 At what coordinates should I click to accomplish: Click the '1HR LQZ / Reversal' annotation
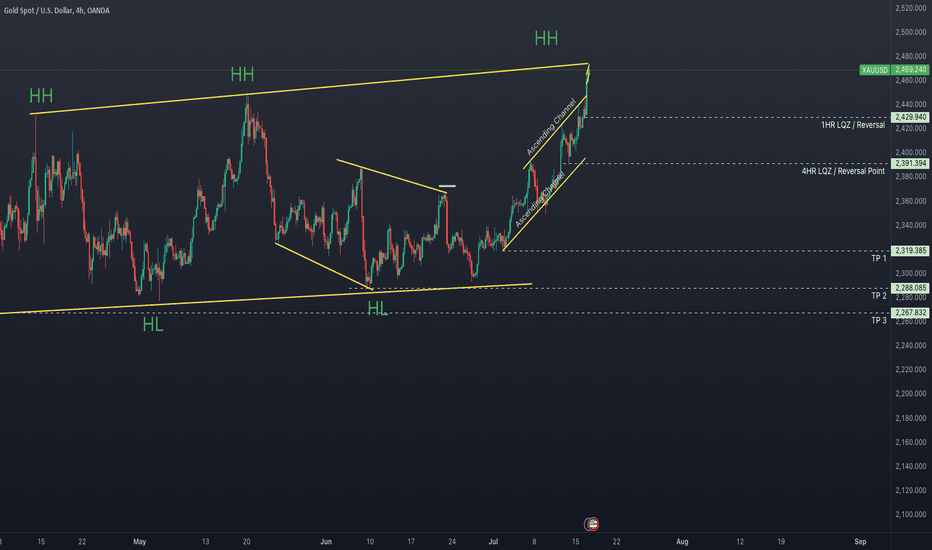853,125
